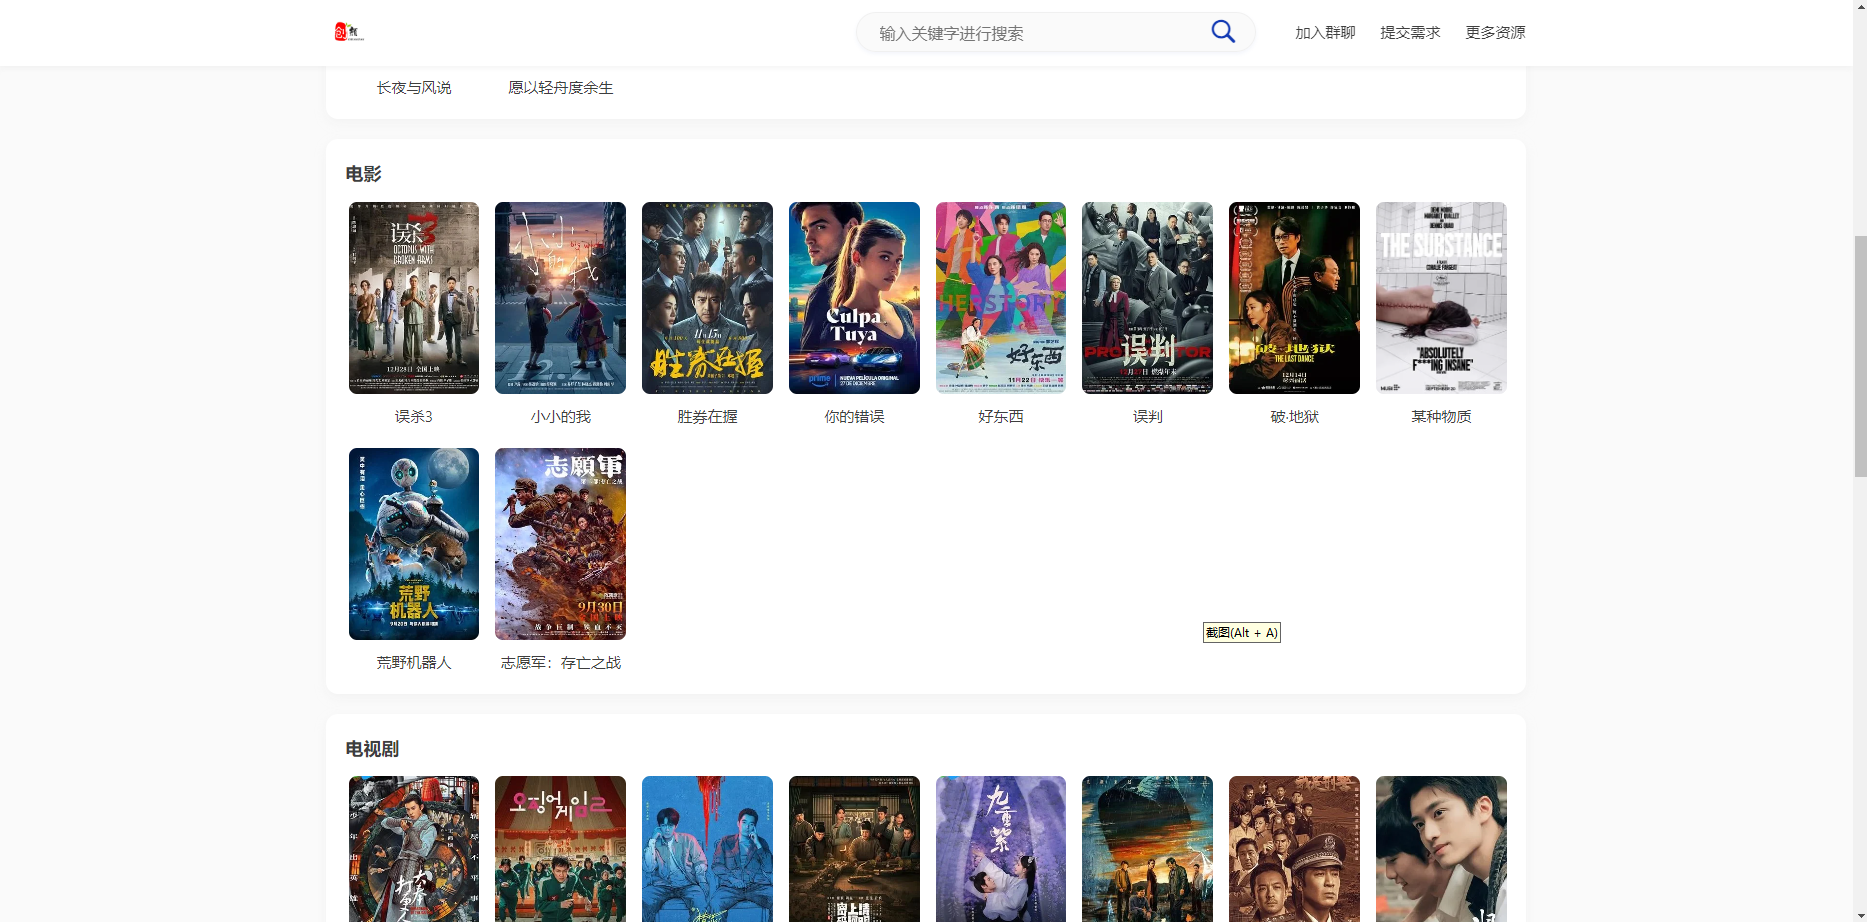The height and width of the screenshot is (922, 1867).
Task: Open 更多资源 from the navigation bar
Action: (x=1494, y=32)
